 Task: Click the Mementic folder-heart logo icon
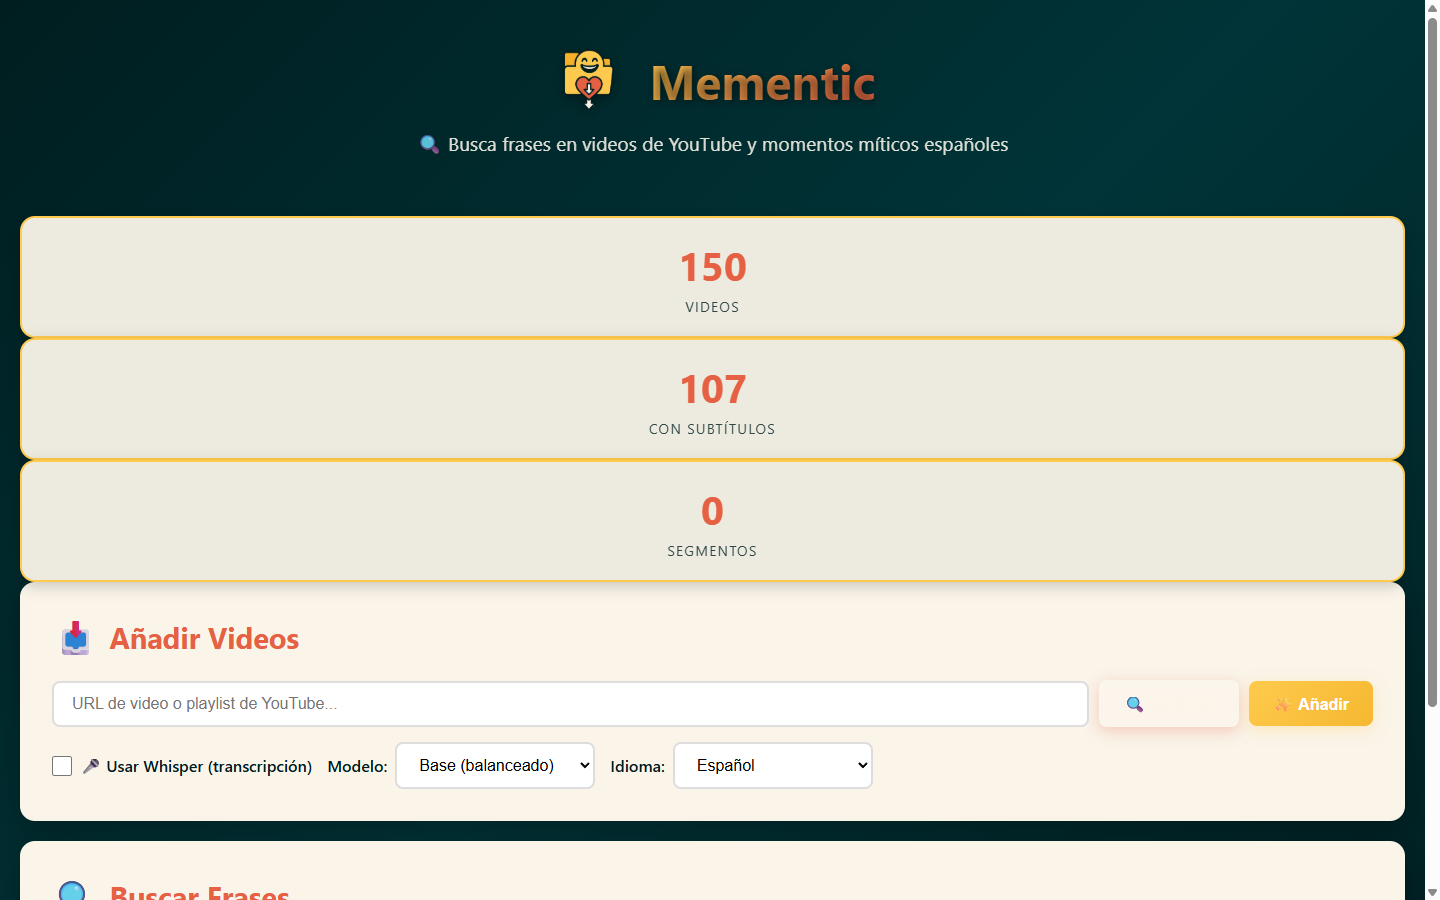[588, 80]
